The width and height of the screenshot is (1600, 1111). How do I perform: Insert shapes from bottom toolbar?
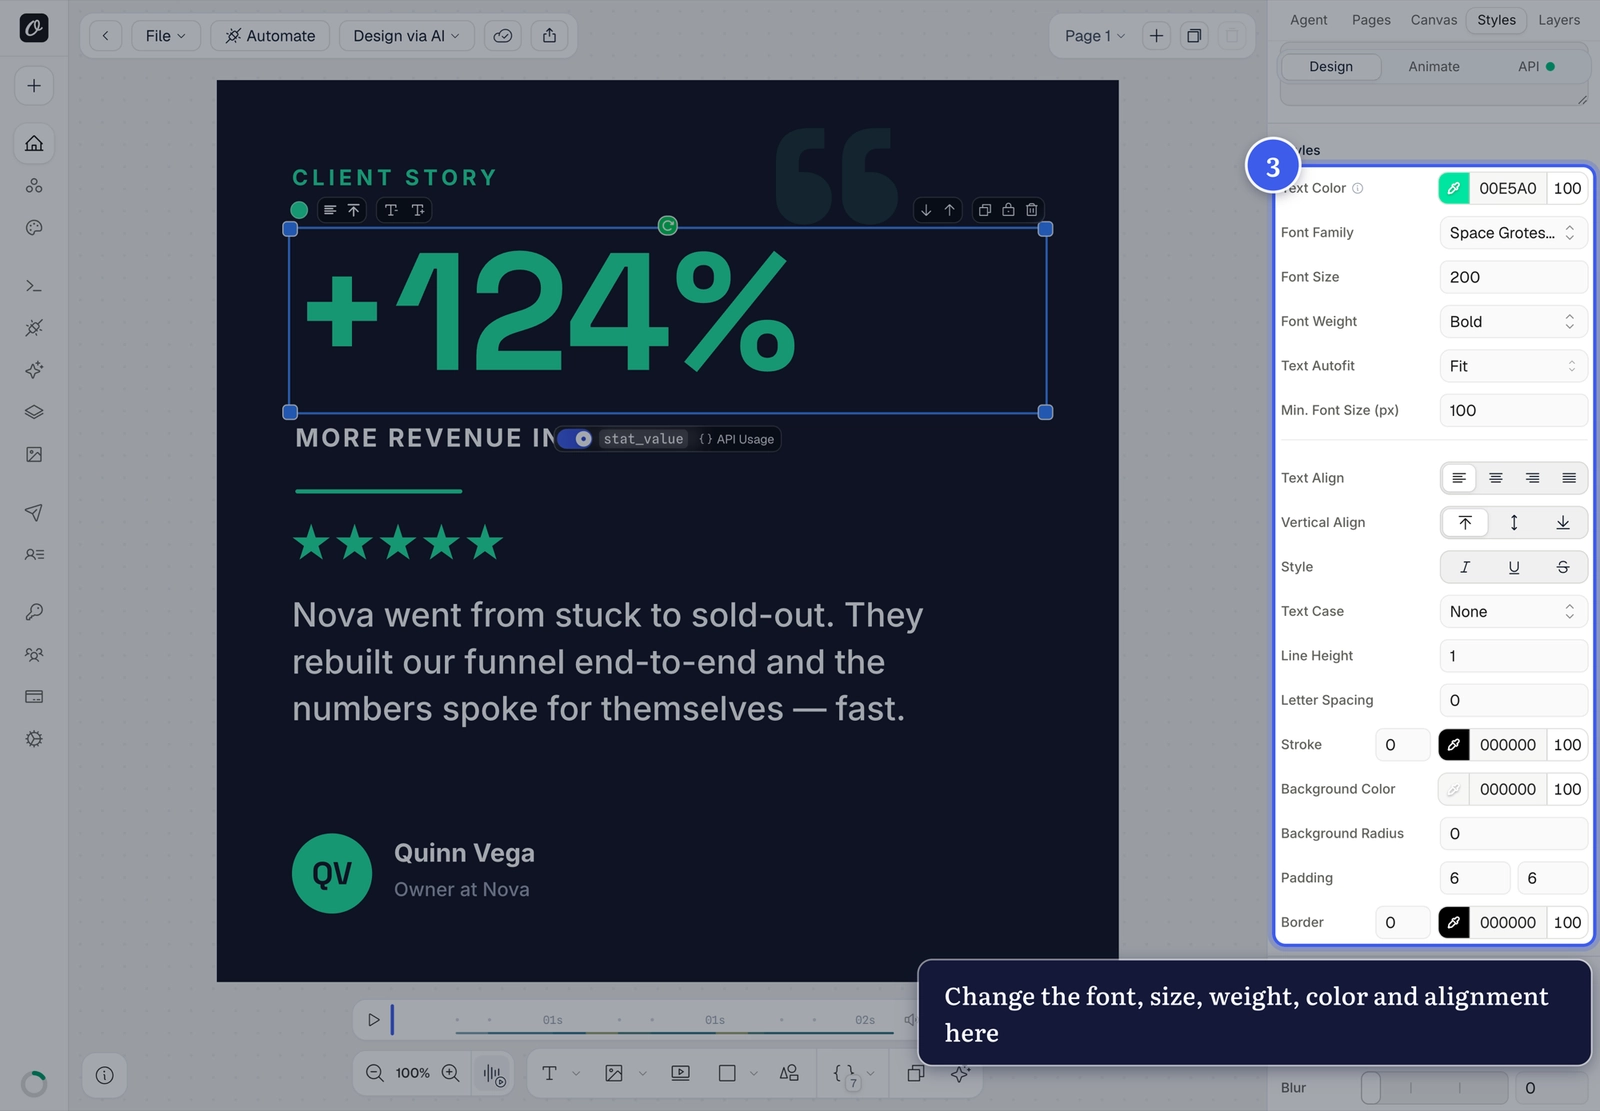(x=789, y=1073)
